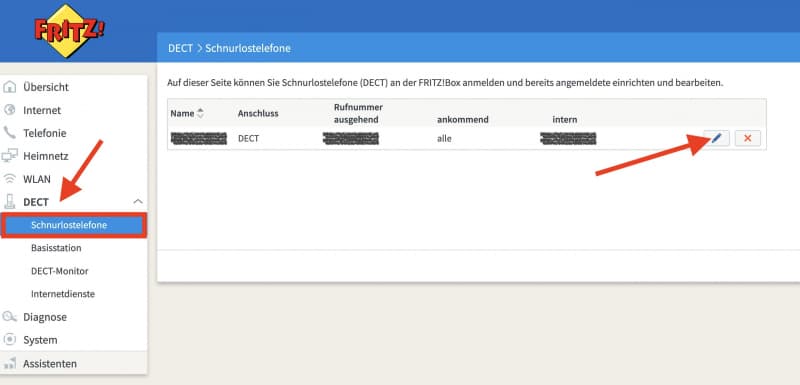Click the pencil edit icon for the DECT phone
This screenshot has width=800, height=385.
[716, 138]
